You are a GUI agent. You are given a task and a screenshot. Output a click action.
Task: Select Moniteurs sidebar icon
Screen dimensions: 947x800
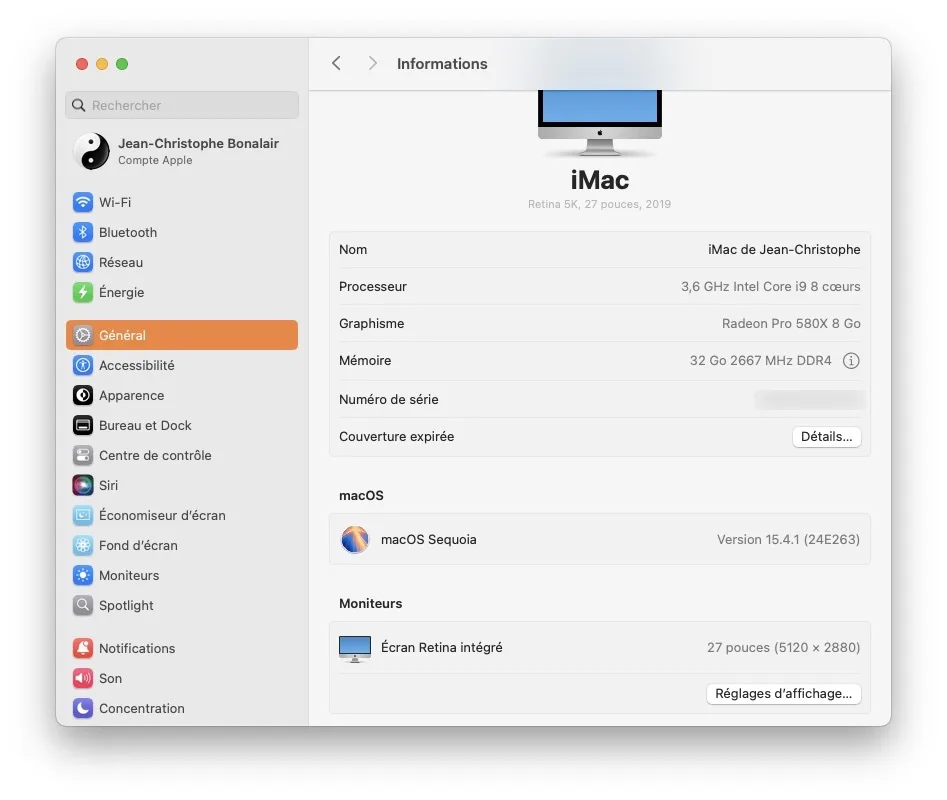click(83, 575)
